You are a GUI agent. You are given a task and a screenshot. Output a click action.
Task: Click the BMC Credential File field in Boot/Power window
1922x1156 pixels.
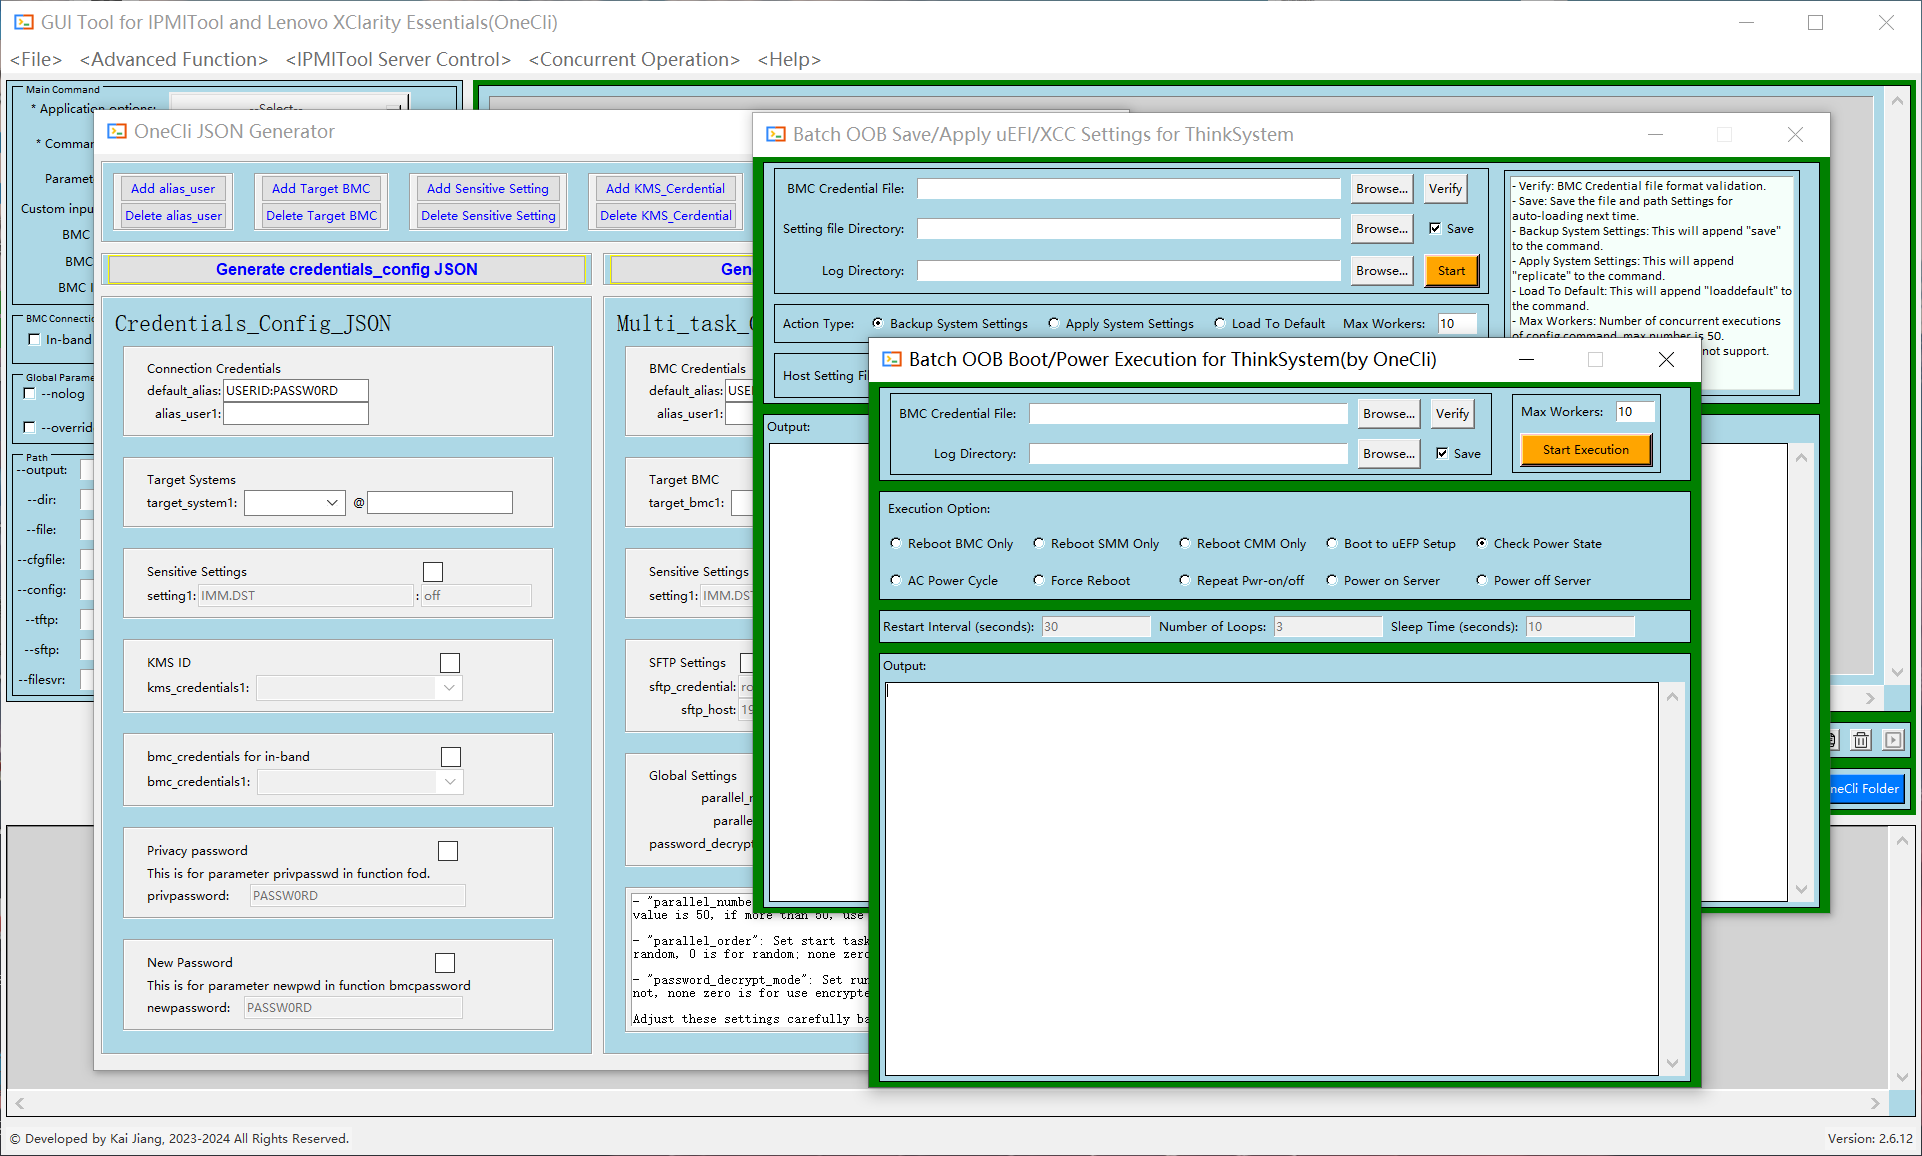click(1188, 414)
